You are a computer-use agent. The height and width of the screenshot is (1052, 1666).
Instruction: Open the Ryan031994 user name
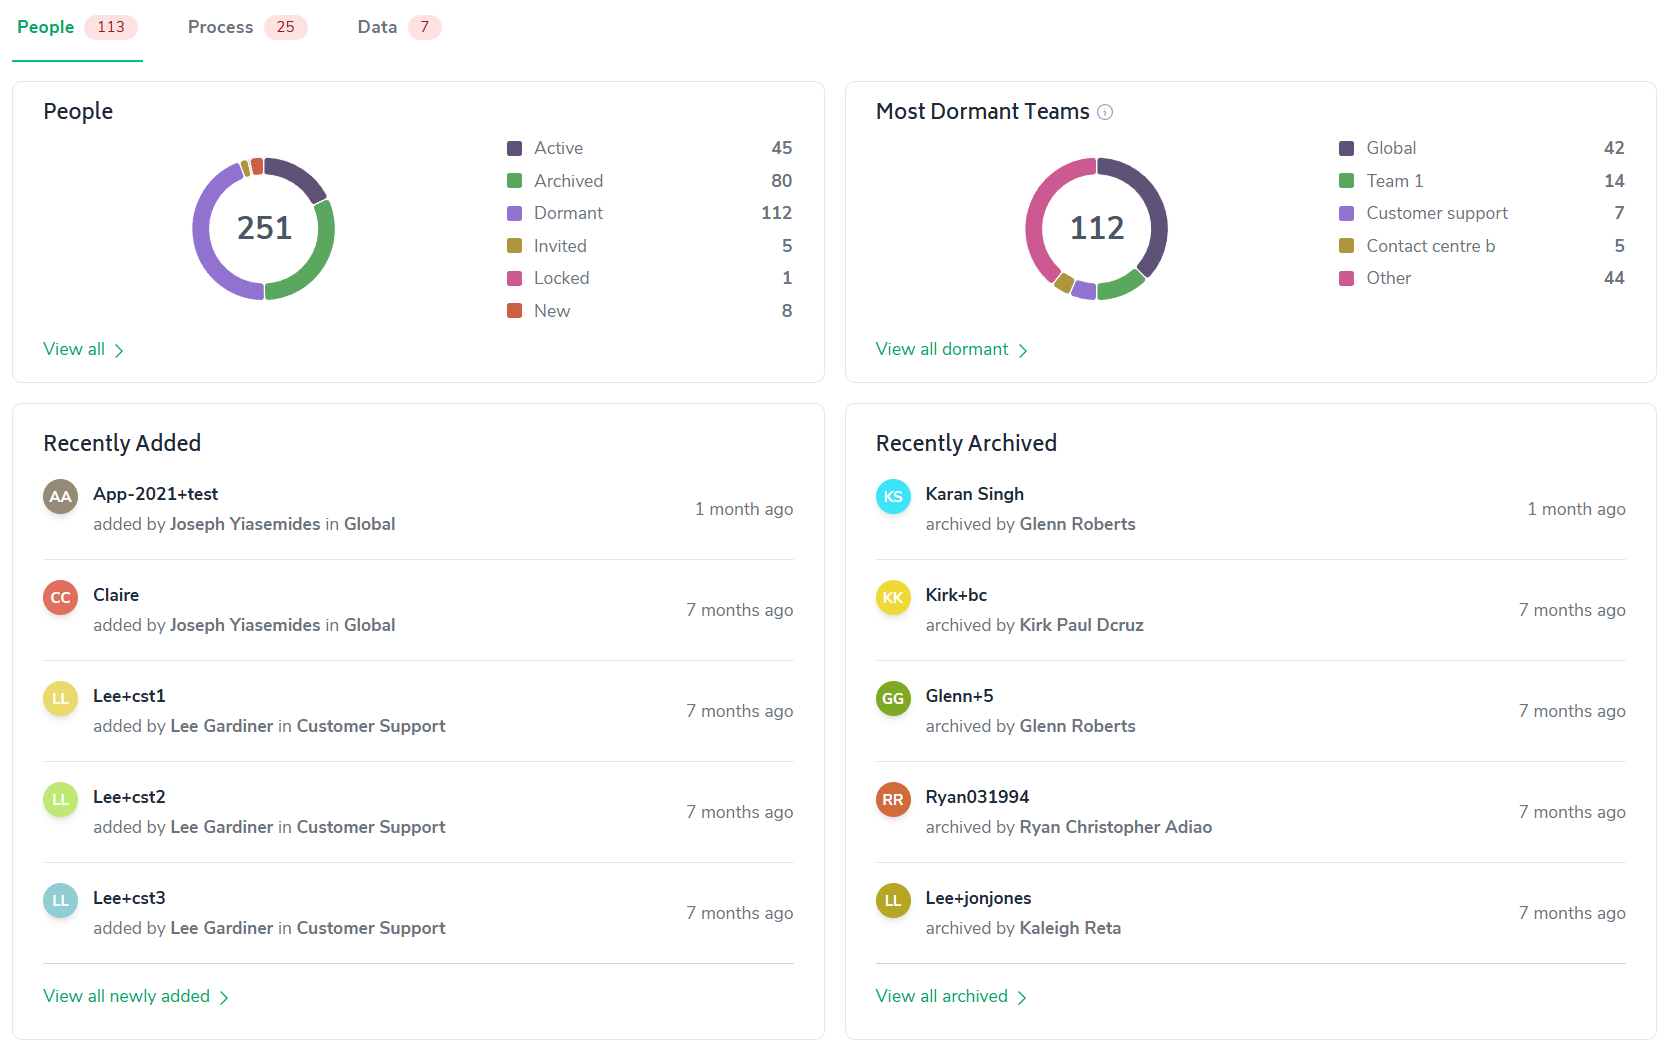click(977, 797)
